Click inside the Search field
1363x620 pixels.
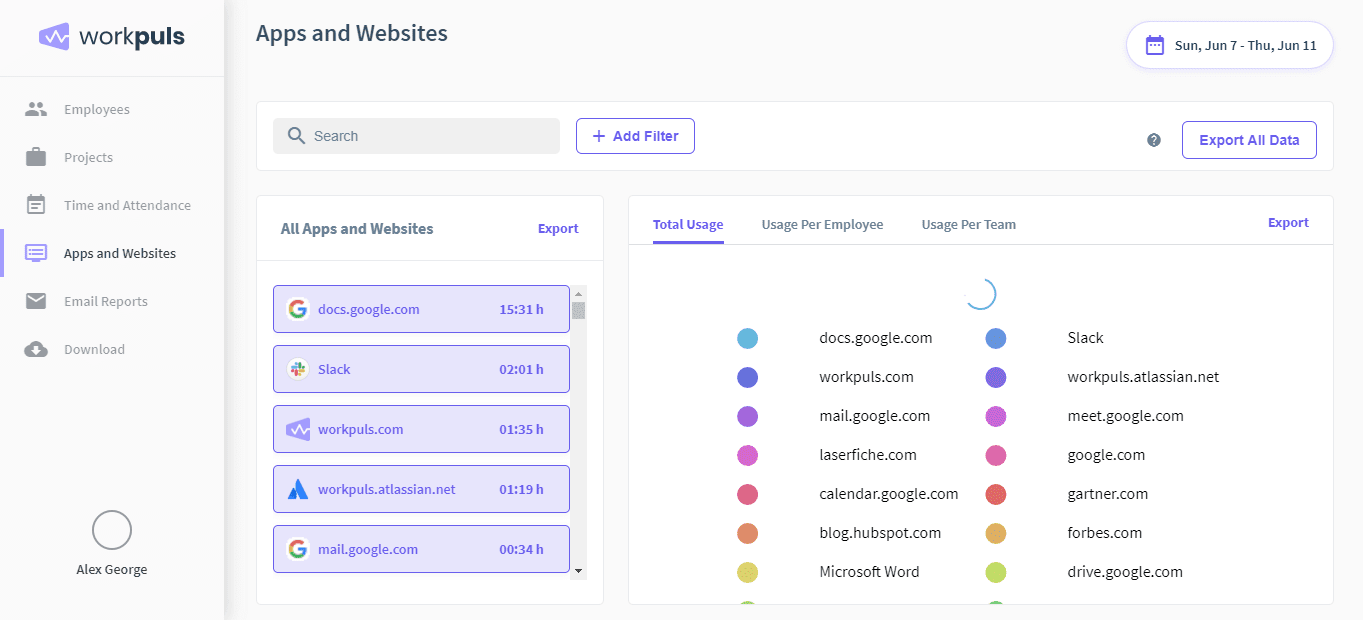(416, 135)
